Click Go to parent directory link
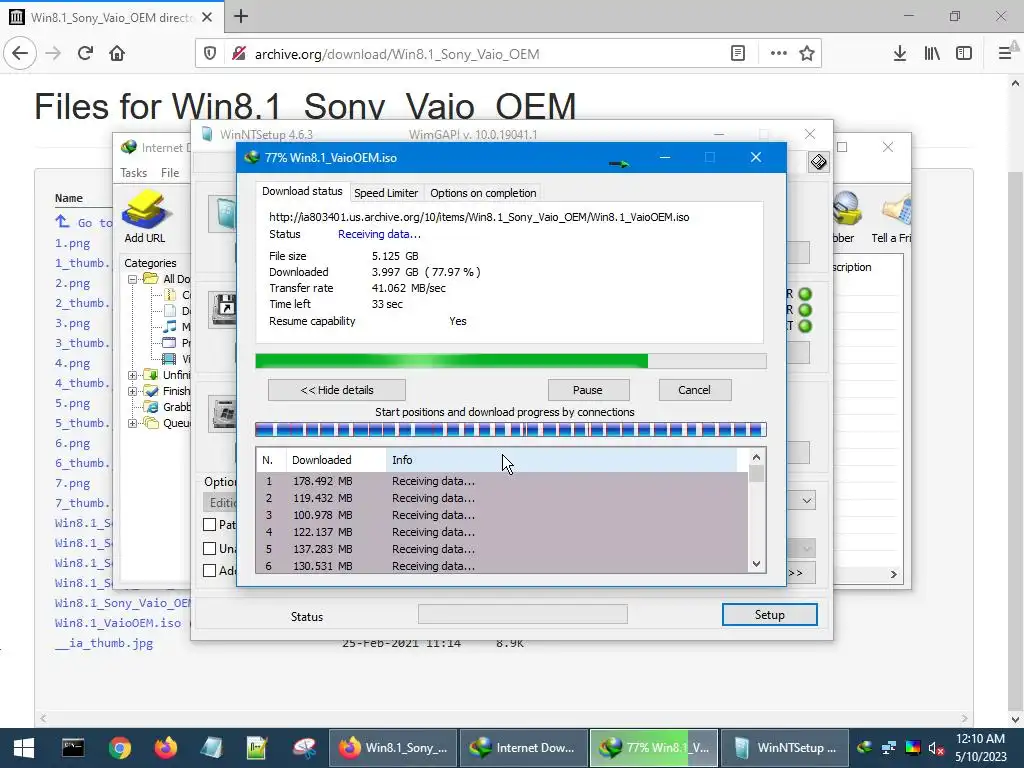The width and height of the screenshot is (1024, 768). [x=84, y=223]
